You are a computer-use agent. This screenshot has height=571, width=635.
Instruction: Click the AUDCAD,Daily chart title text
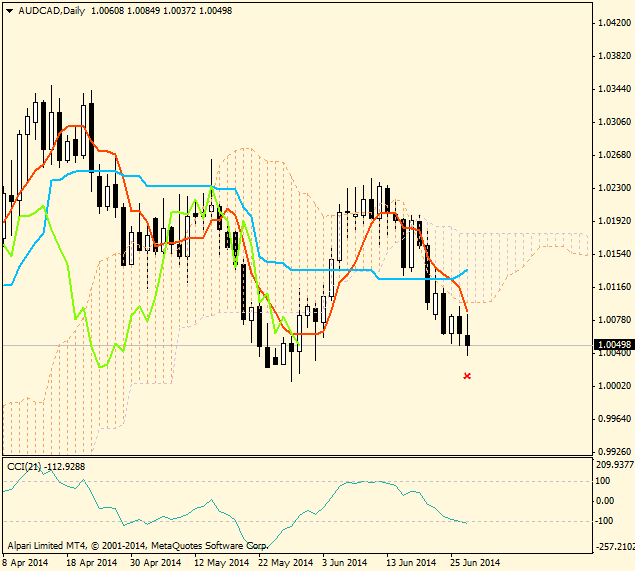point(51,11)
